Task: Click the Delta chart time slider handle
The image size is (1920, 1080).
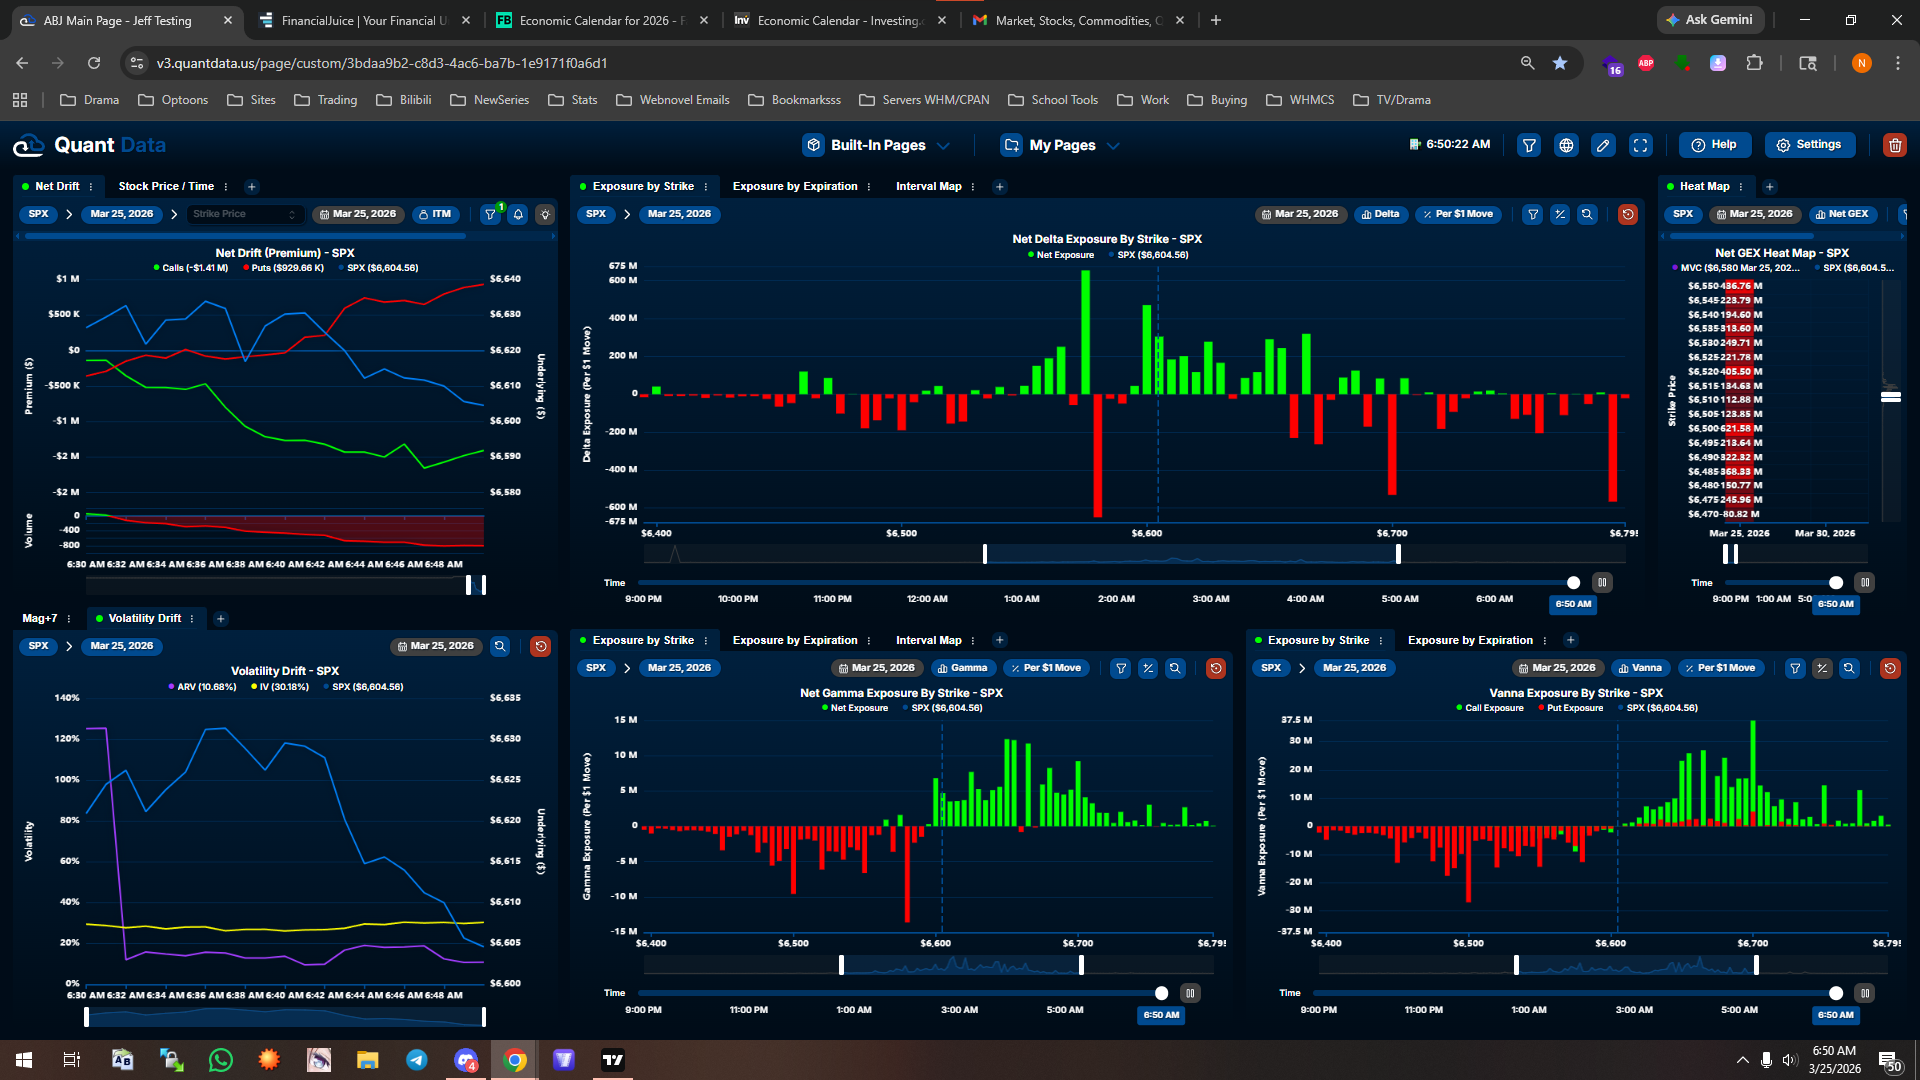Action: tap(1573, 582)
